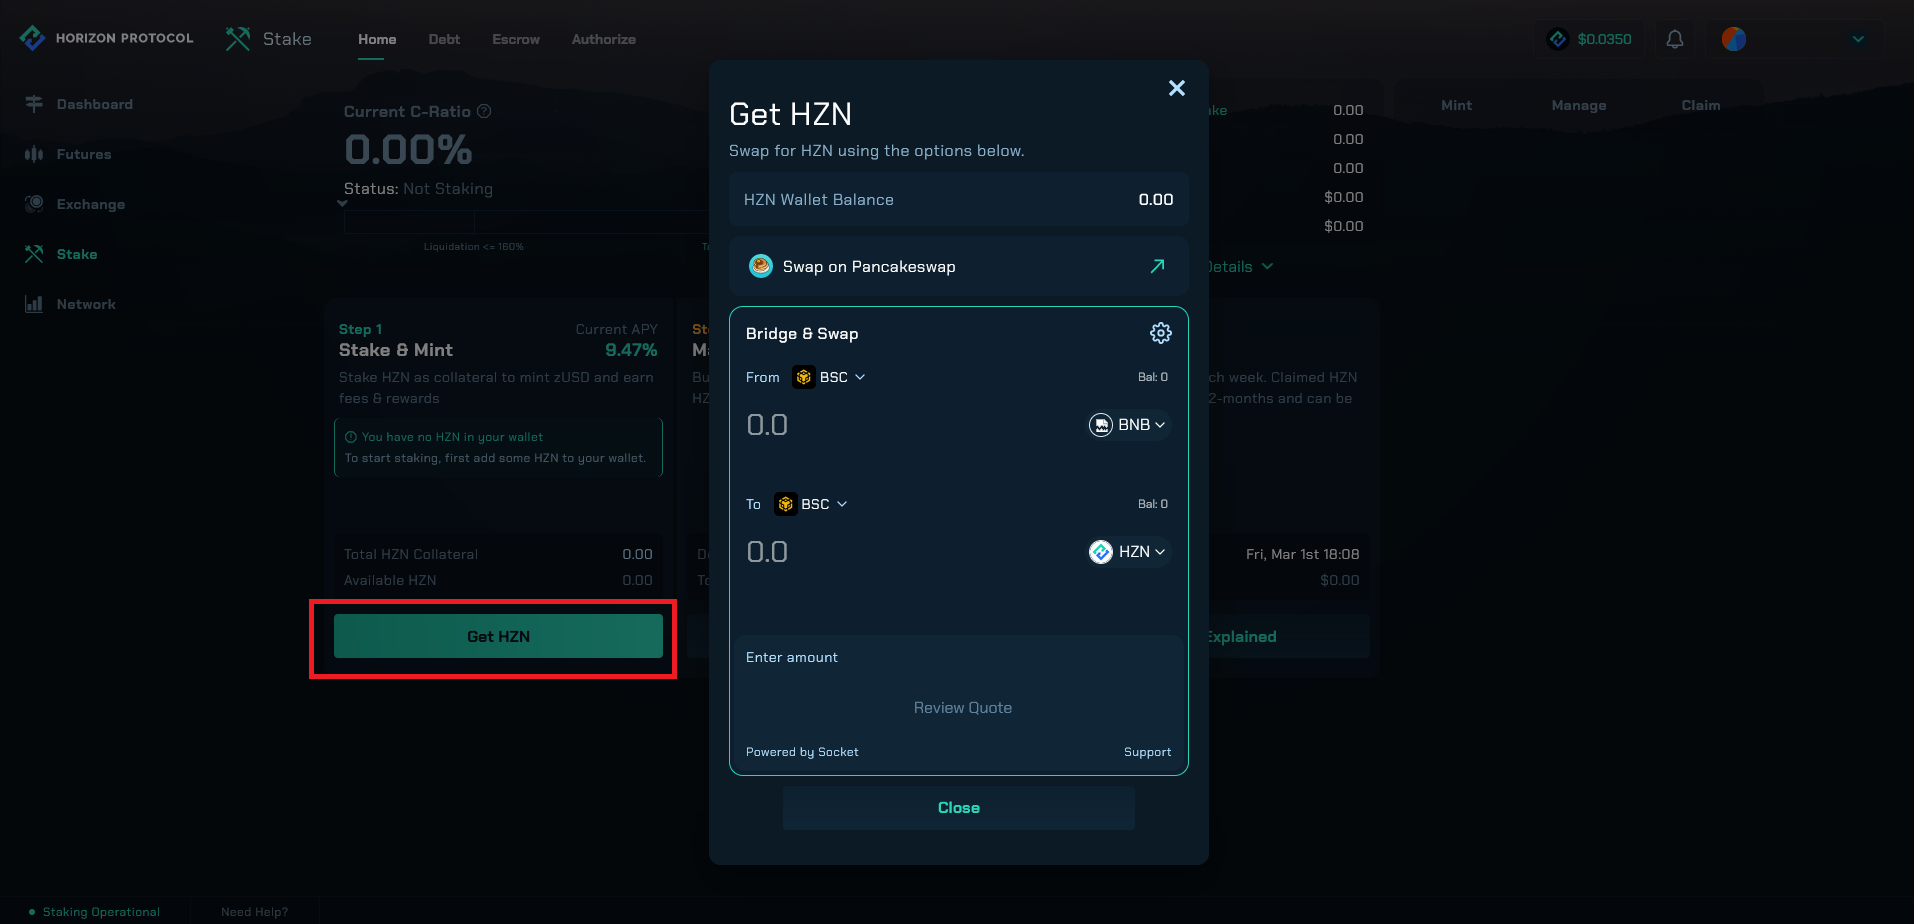This screenshot has height=924, width=1914.
Task: Click the Futures sidebar icon
Action: (34, 154)
